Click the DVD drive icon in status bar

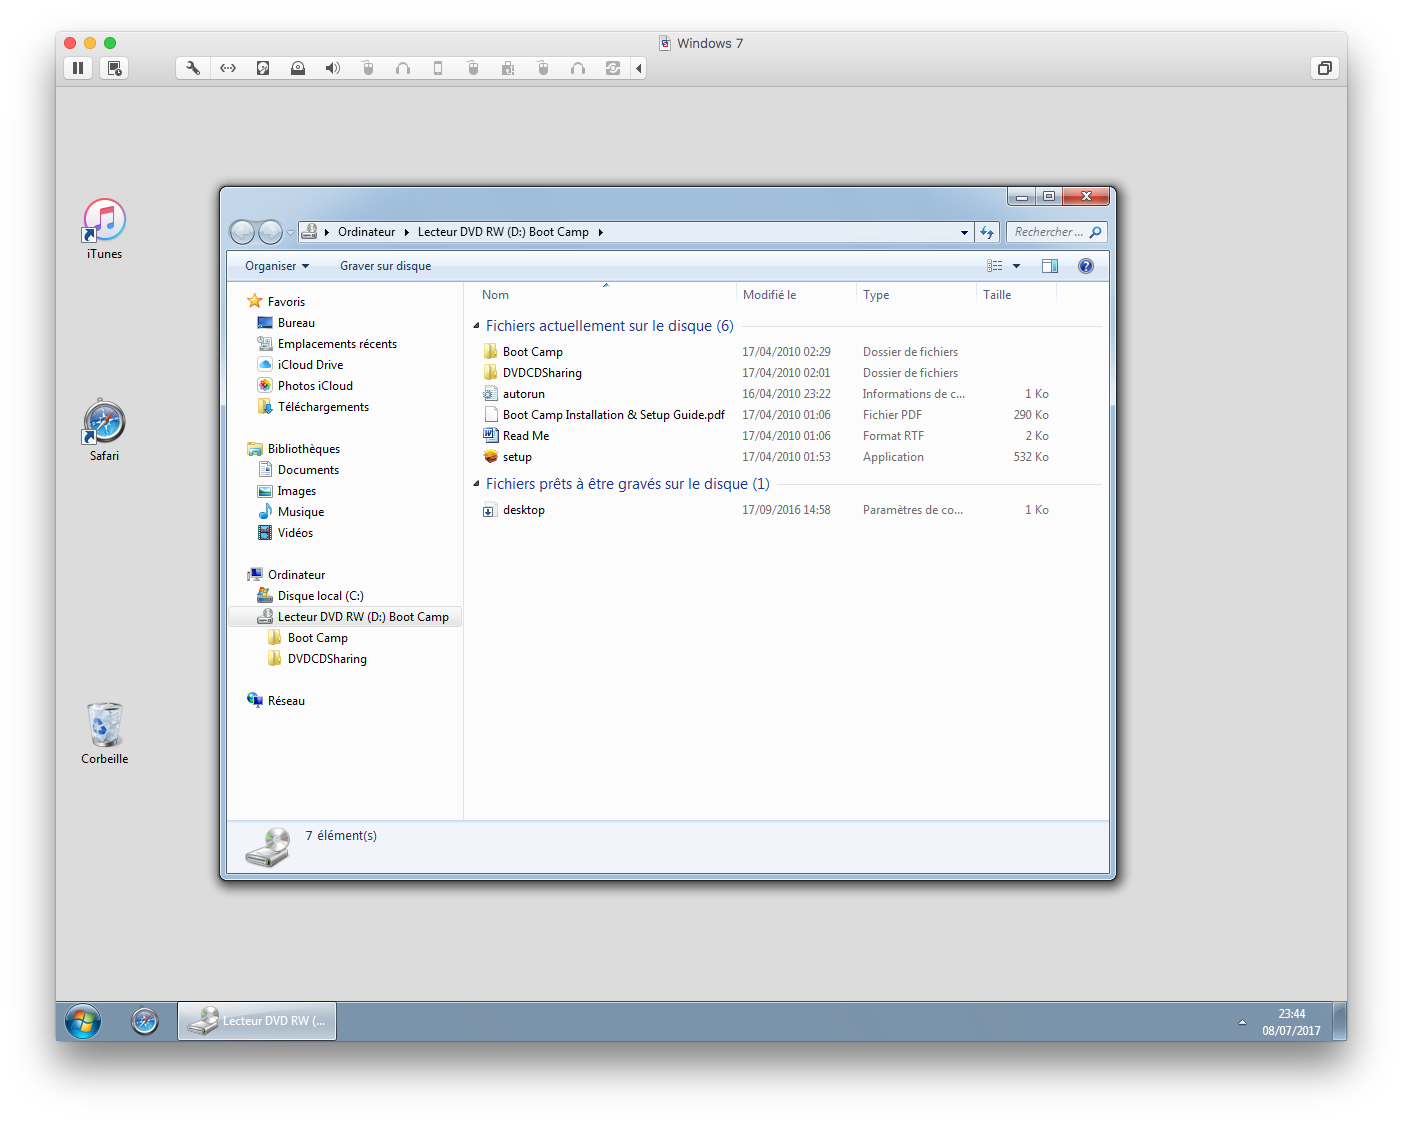(267, 845)
